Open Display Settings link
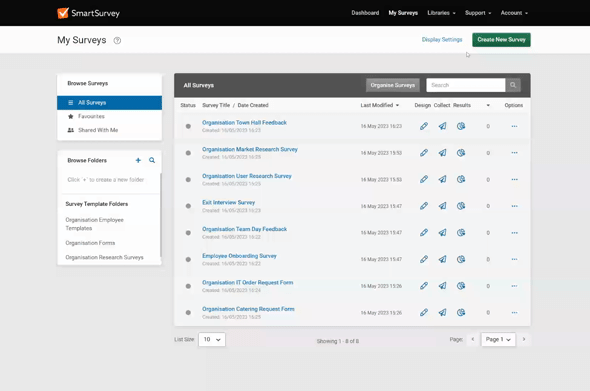The width and height of the screenshot is (590, 391). tap(442, 40)
